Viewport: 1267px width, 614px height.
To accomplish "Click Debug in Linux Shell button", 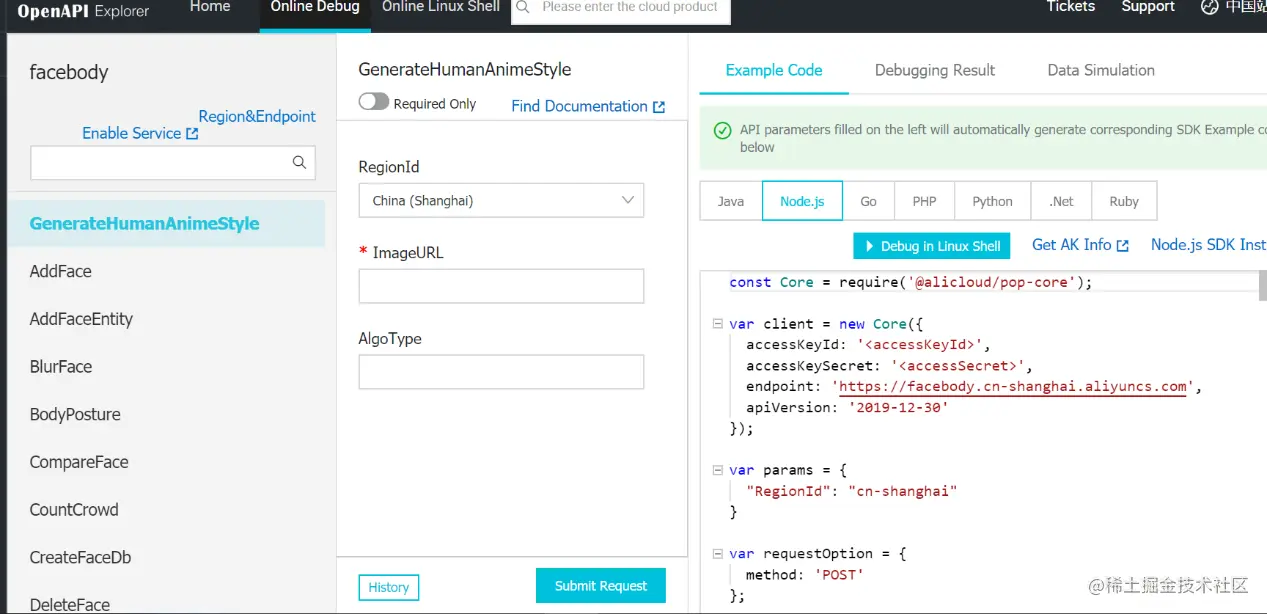I will (x=931, y=246).
